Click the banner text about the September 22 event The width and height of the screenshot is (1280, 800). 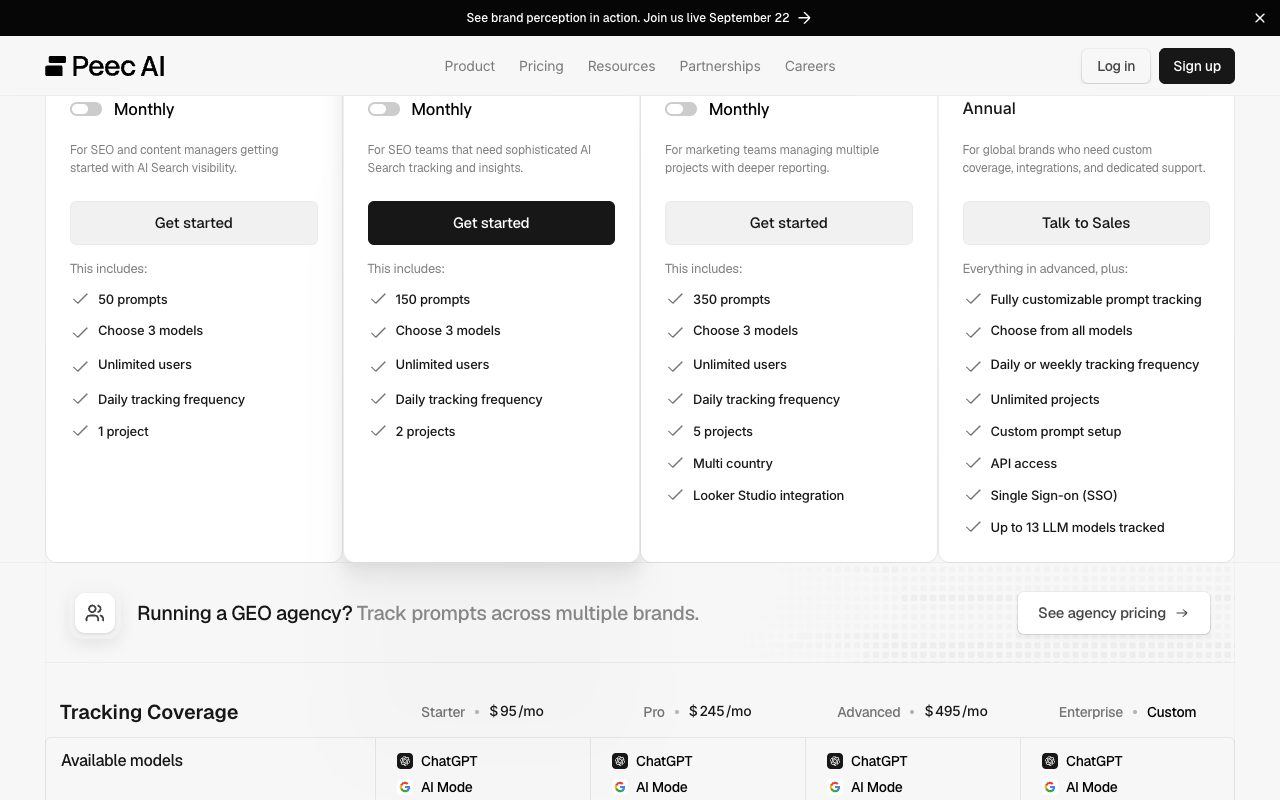[x=628, y=18]
